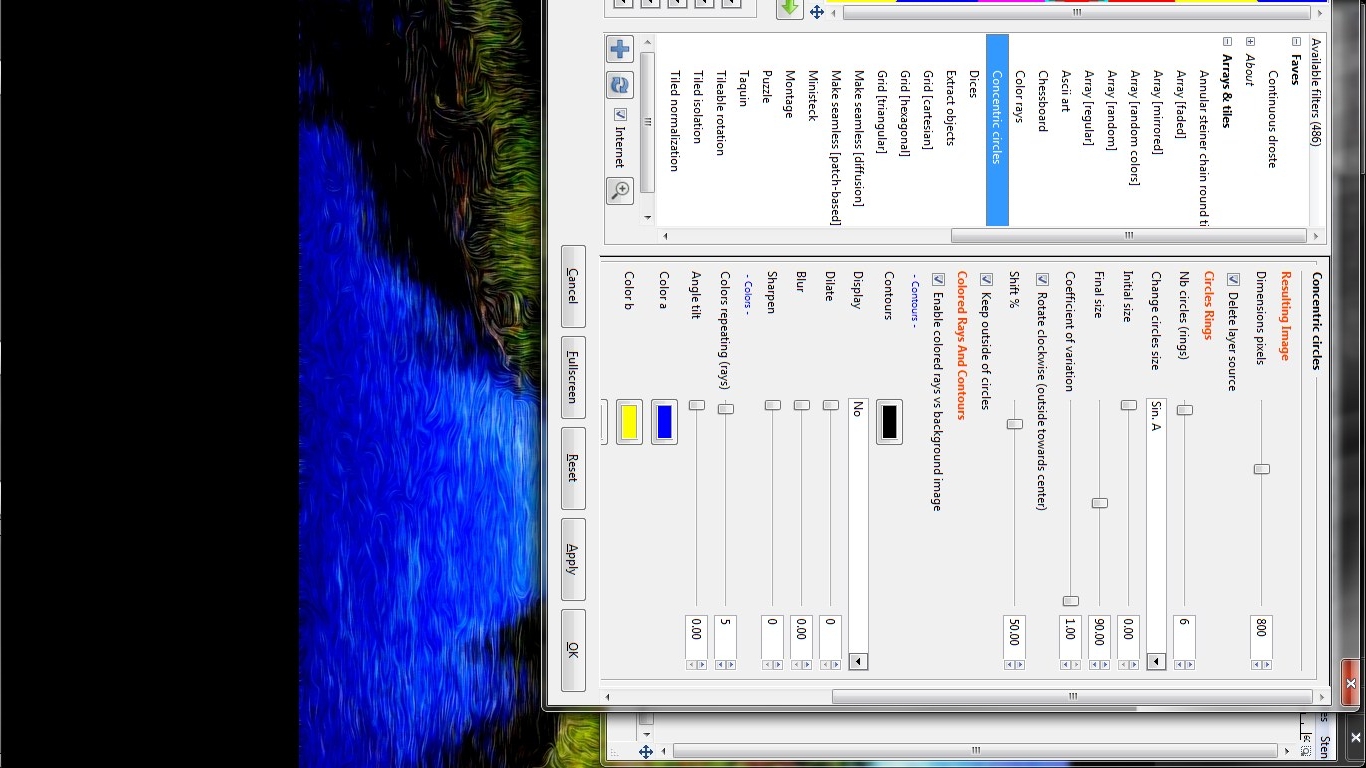Select the Tiled normalization filter
1366x768 pixels.
(x=675, y=120)
